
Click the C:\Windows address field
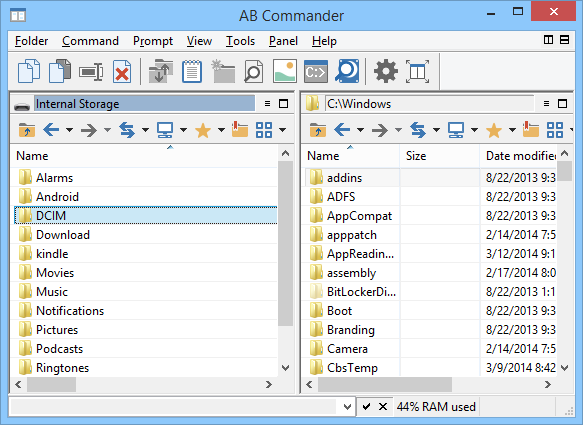click(x=430, y=103)
